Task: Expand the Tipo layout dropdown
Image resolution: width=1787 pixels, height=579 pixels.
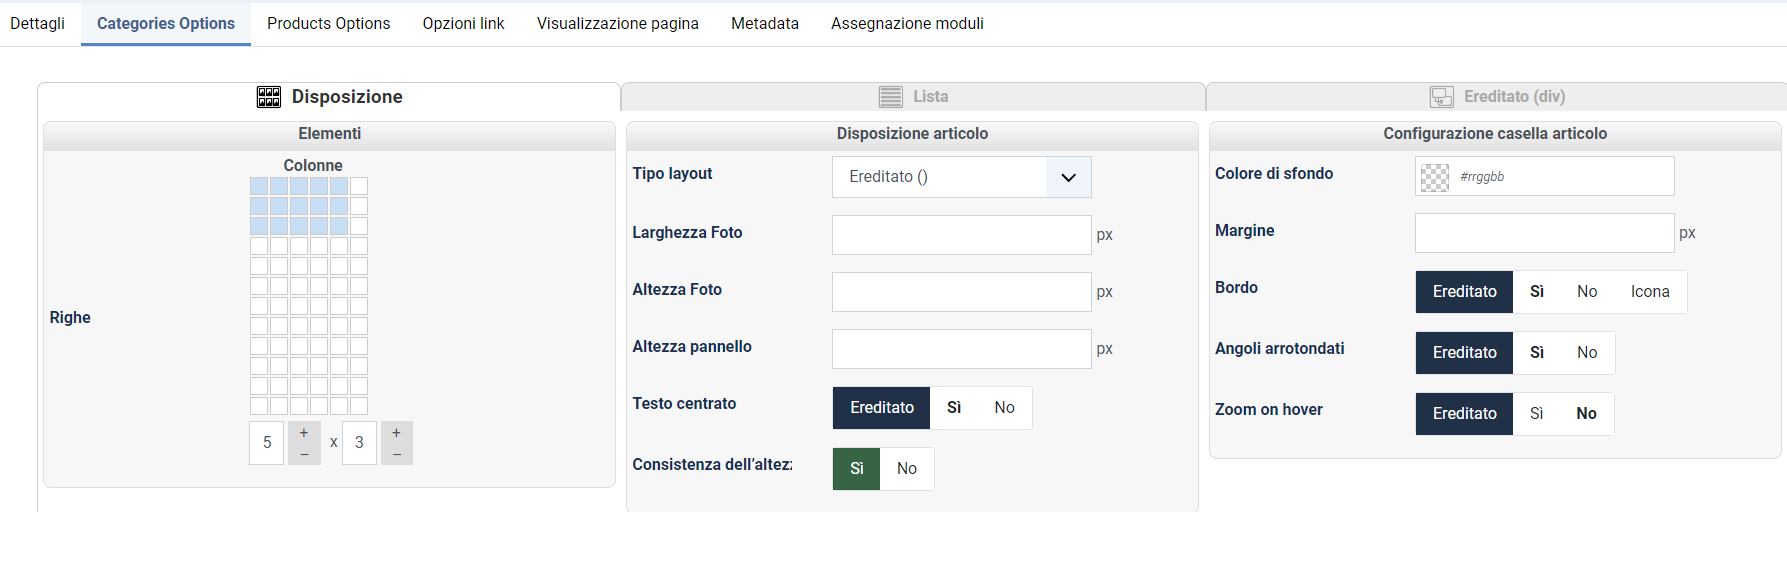Action: tap(961, 177)
